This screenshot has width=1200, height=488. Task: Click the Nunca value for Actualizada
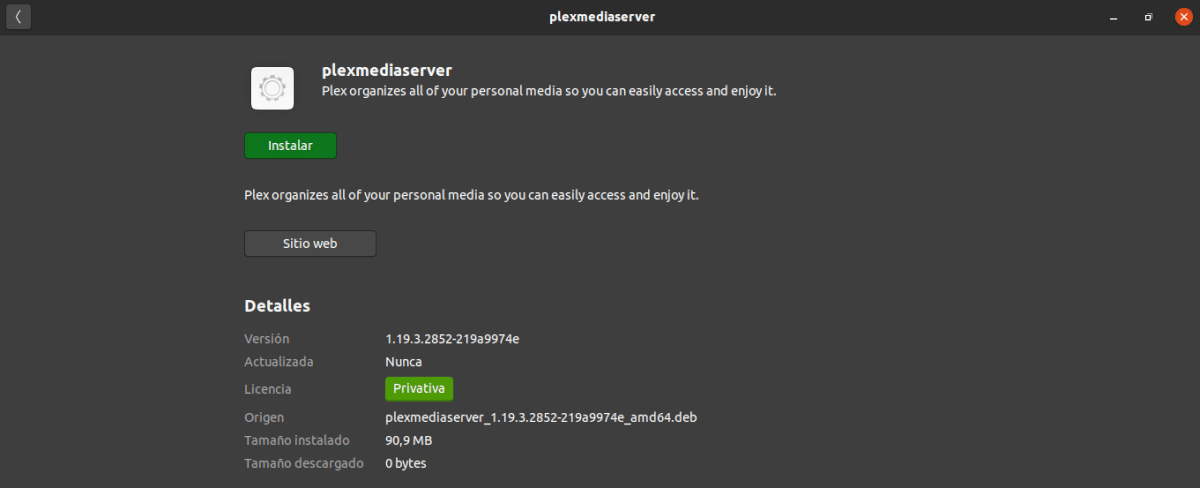404,362
